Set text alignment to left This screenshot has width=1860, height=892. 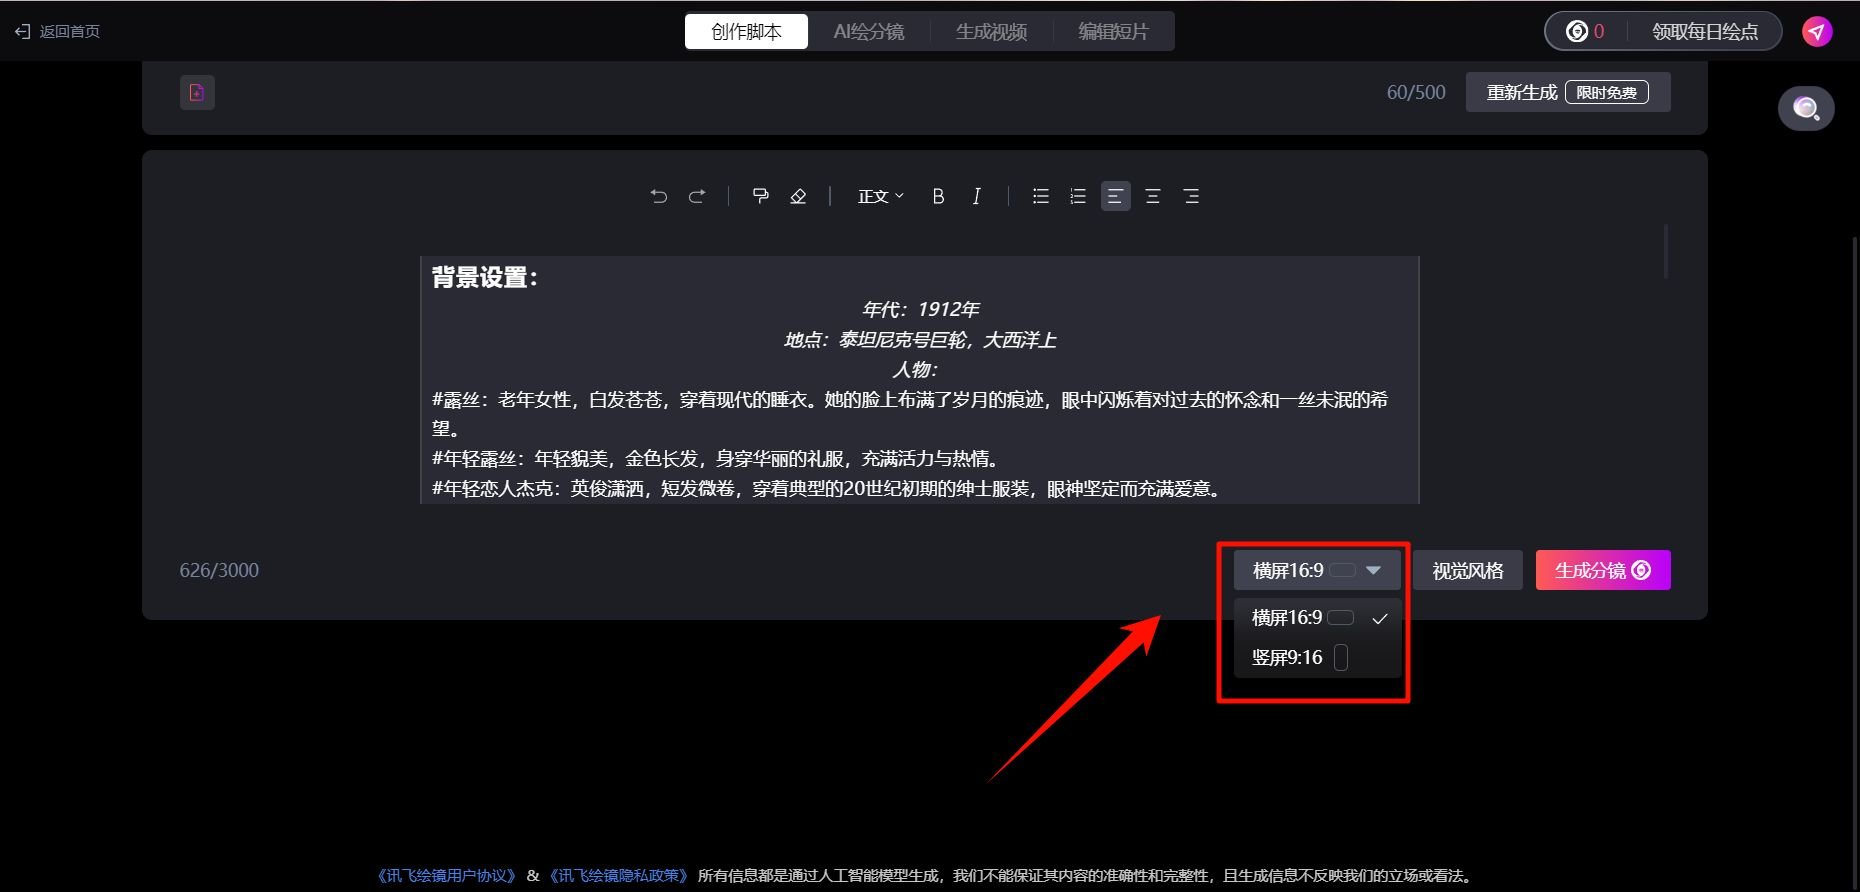(1115, 196)
